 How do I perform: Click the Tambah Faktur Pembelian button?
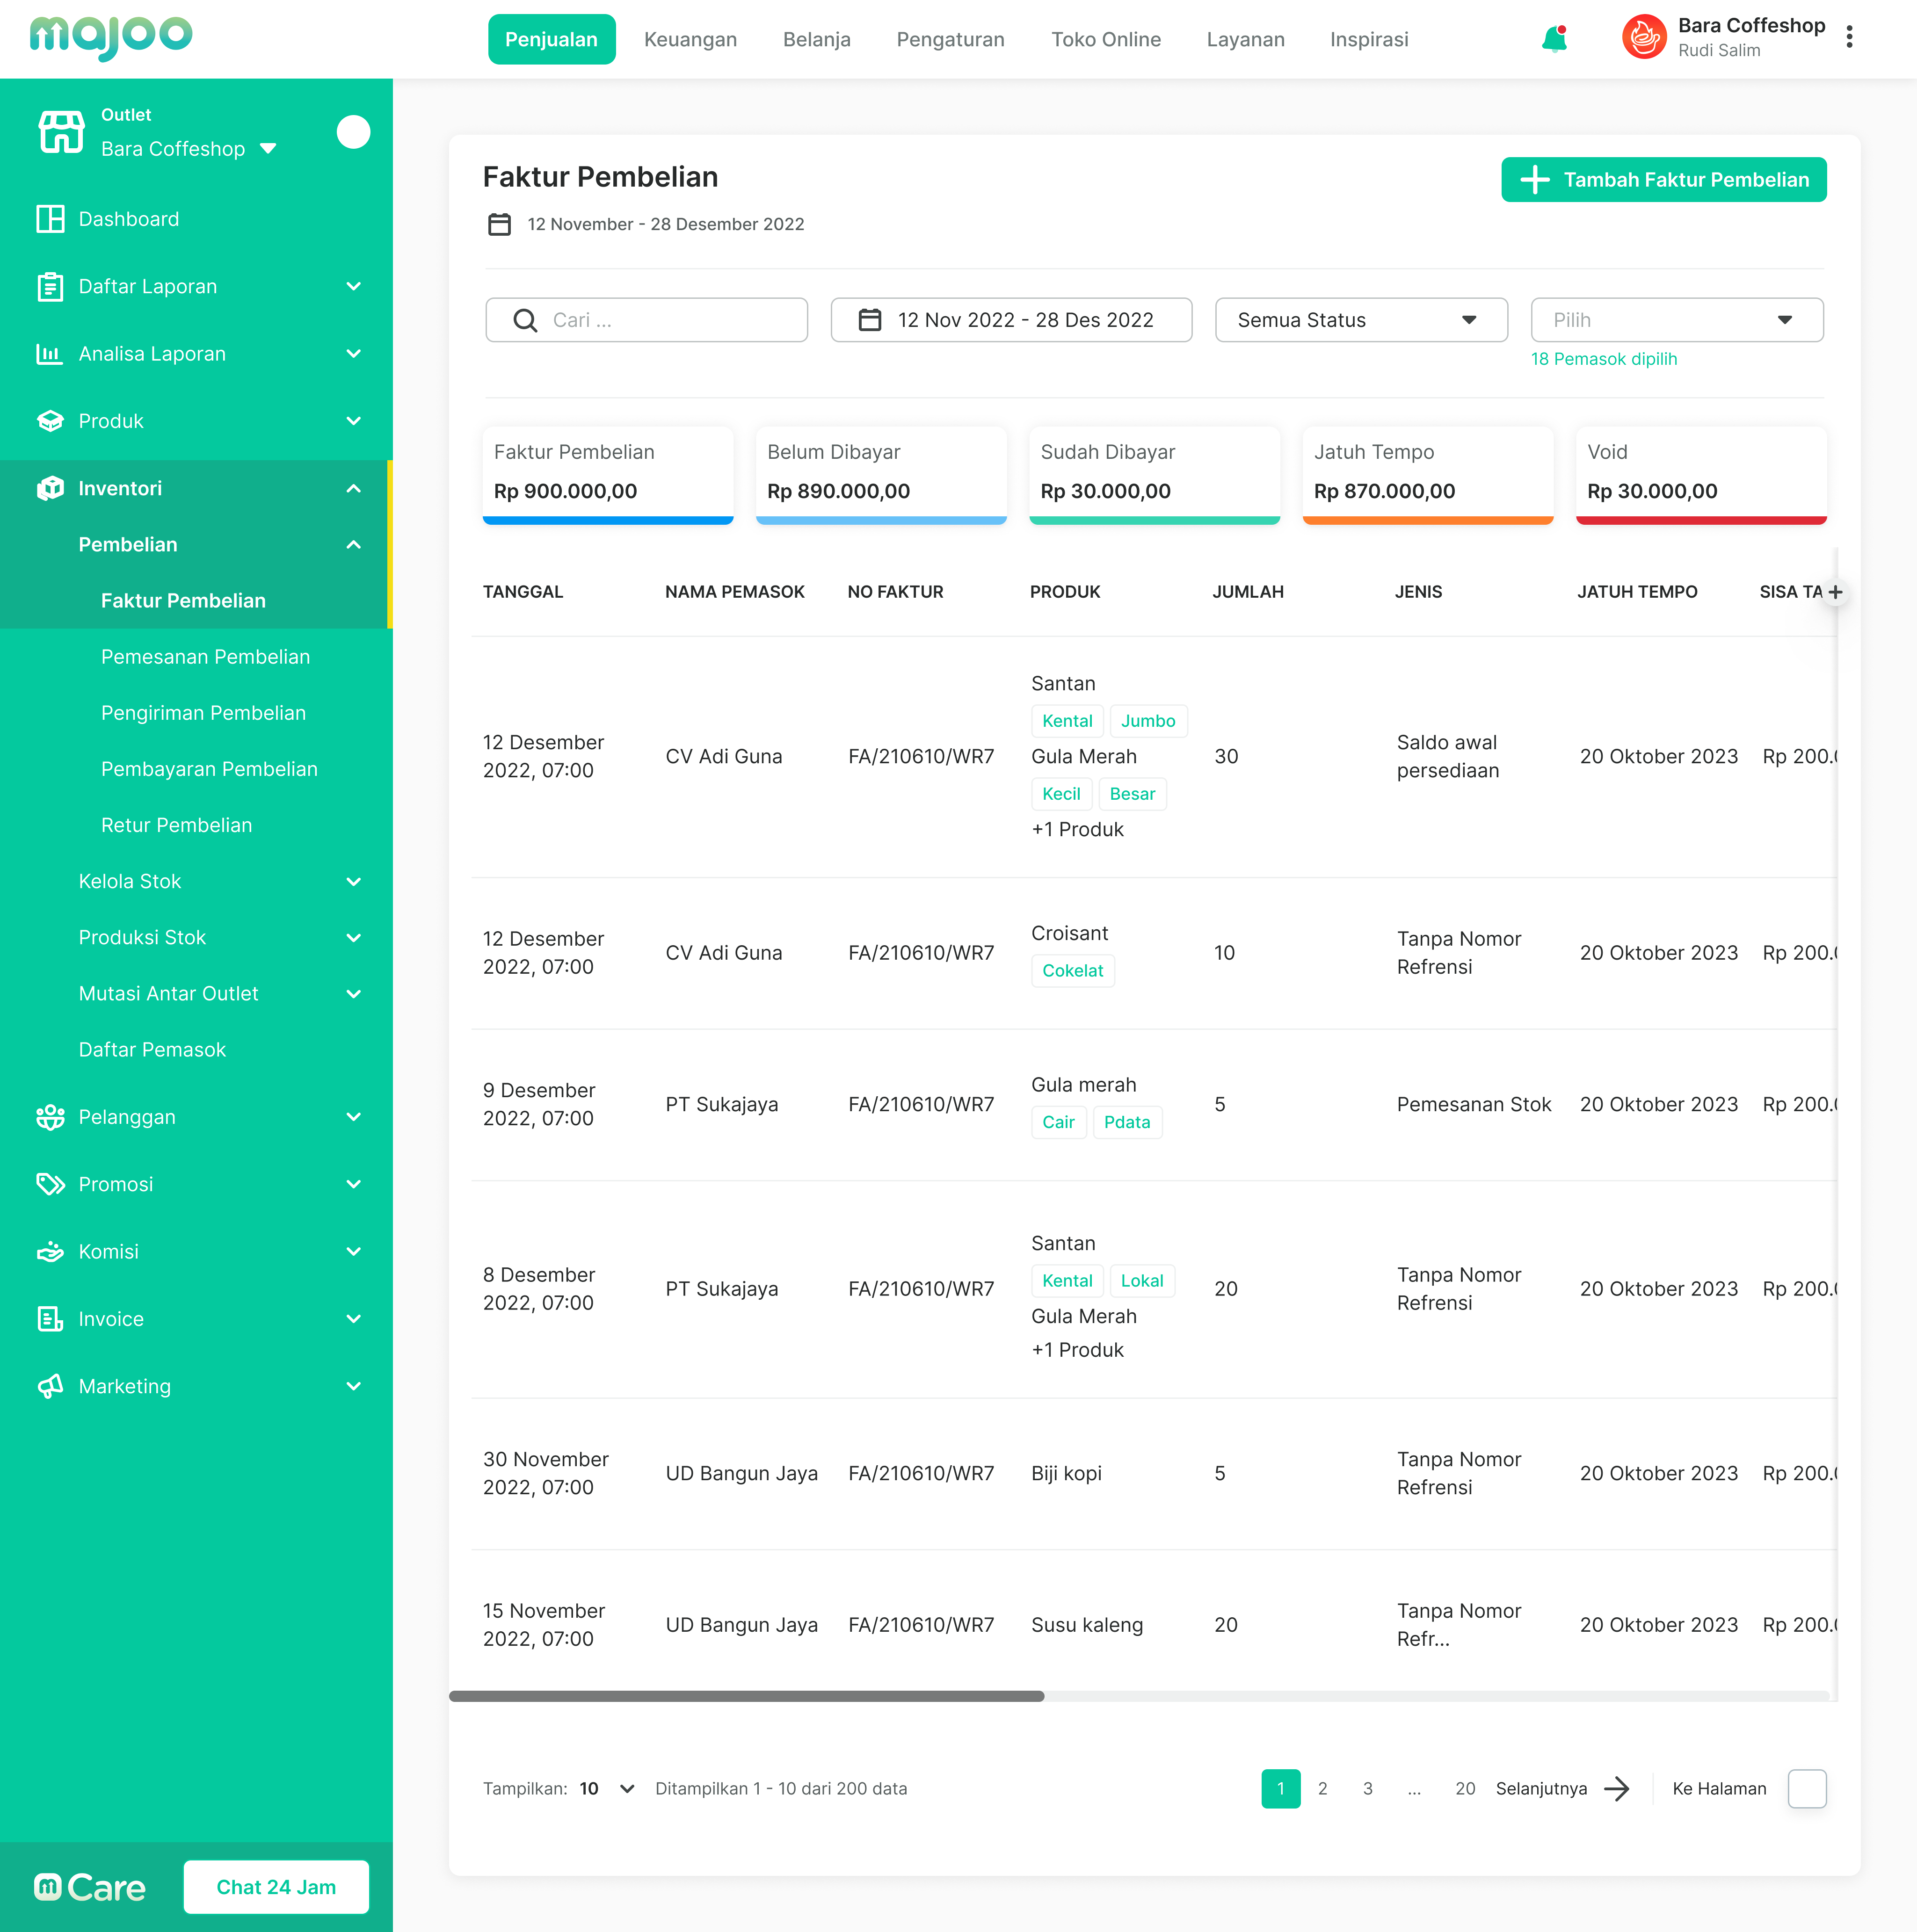click(1662, 179)
